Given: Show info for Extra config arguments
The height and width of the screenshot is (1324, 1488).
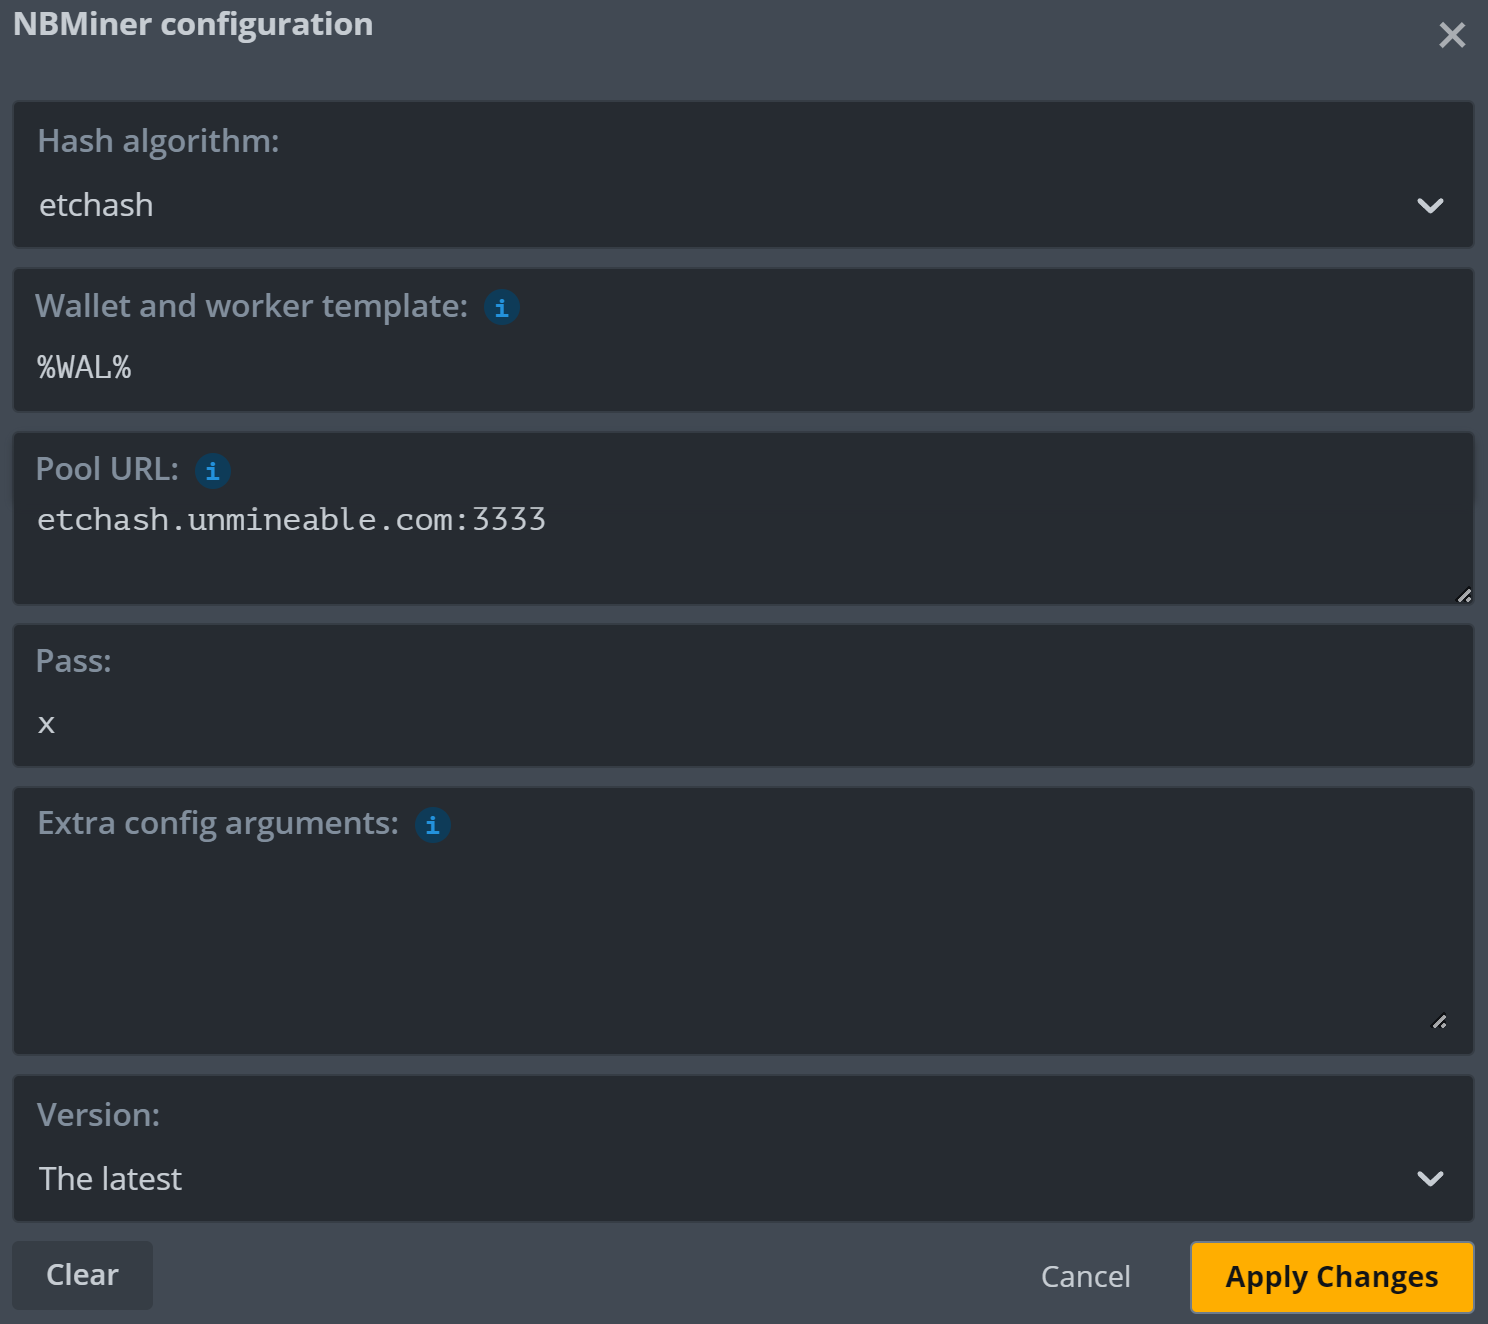Looking at the screenshot, I should (x=432, y=825).
